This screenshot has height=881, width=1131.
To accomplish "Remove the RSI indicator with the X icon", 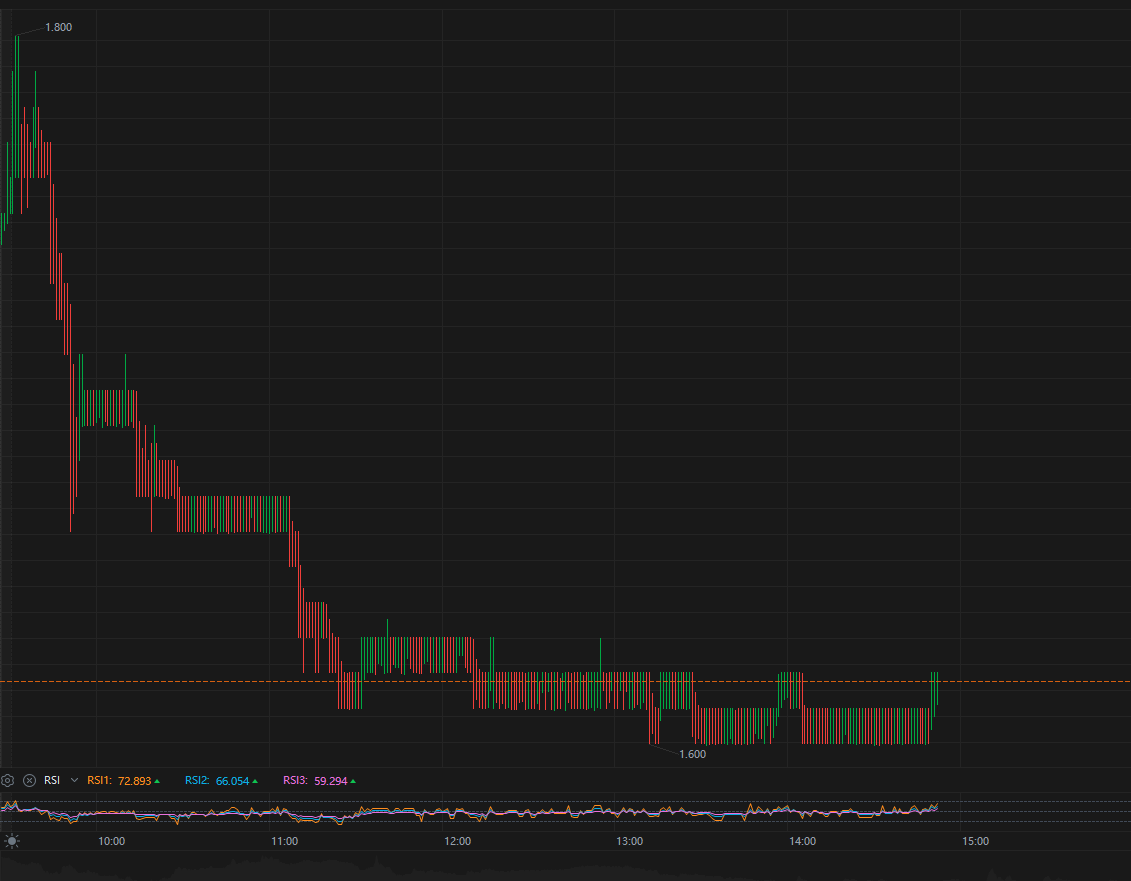I will click(30, 780).
